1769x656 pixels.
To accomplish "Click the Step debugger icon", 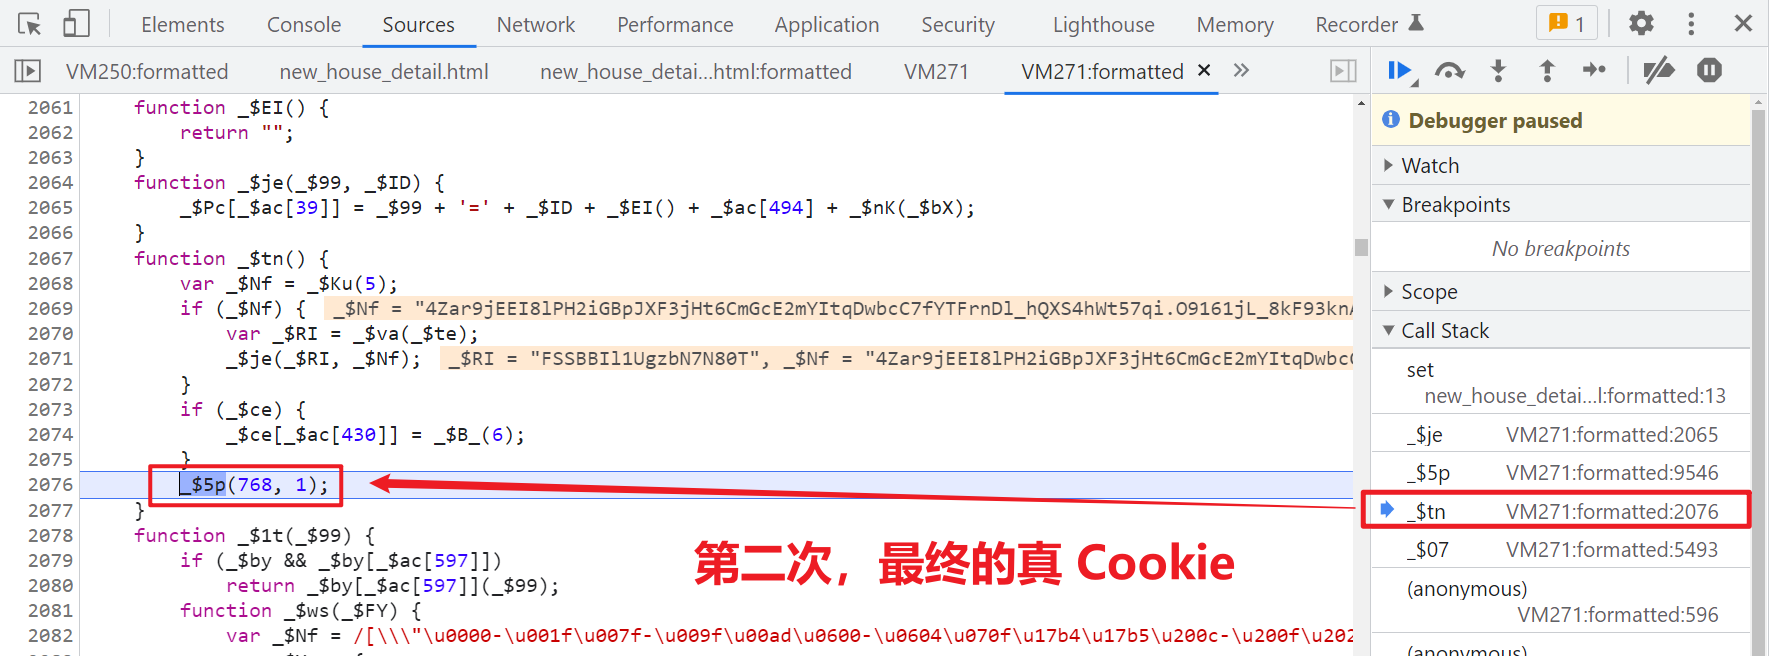I will tap(1595, 70).
